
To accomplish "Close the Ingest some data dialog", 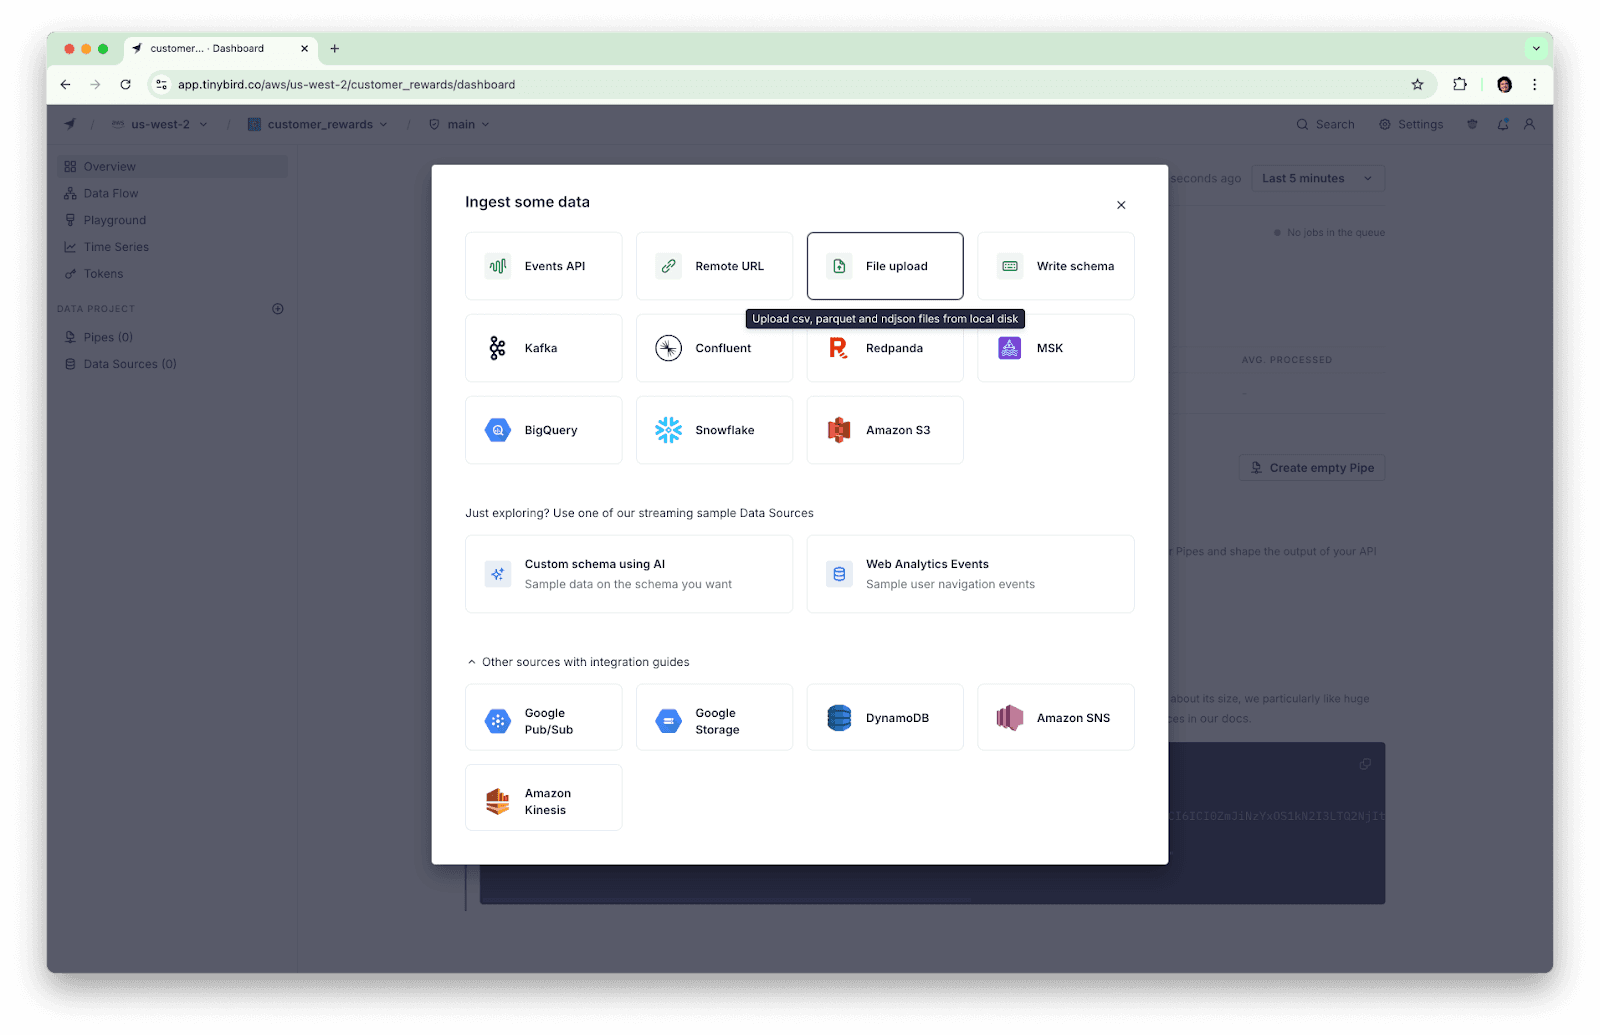I will pos(1121,205).
